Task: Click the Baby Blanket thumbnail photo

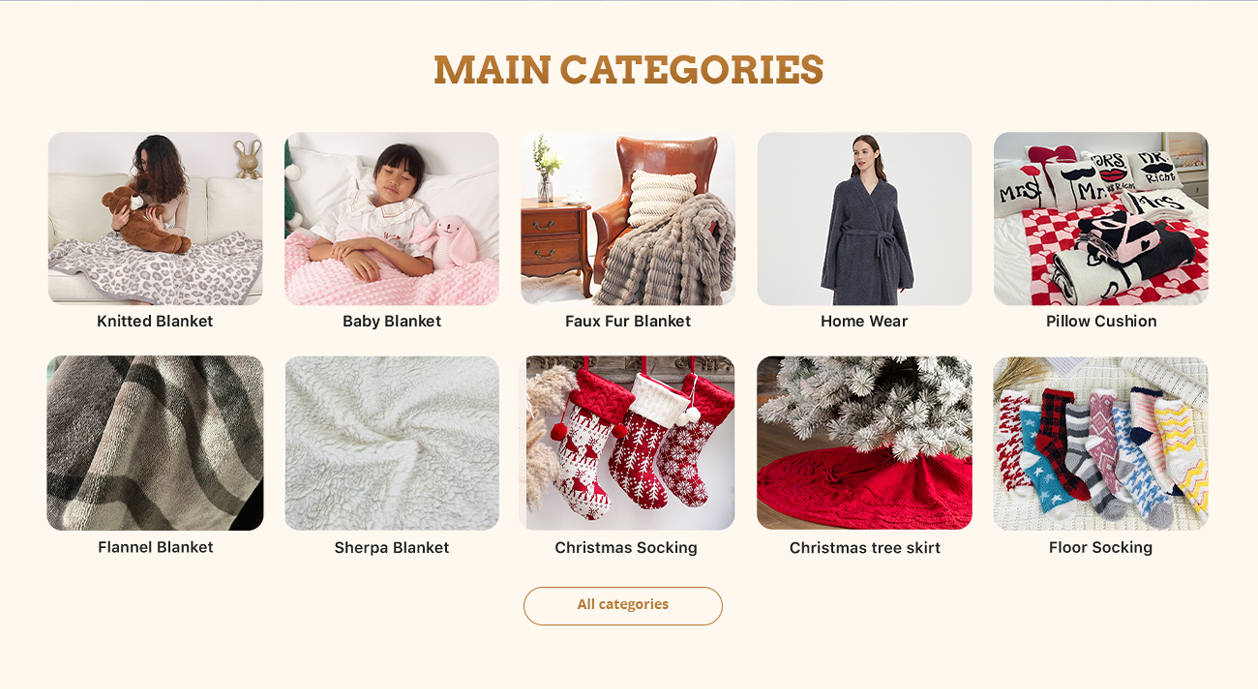Action: point(392,218)
